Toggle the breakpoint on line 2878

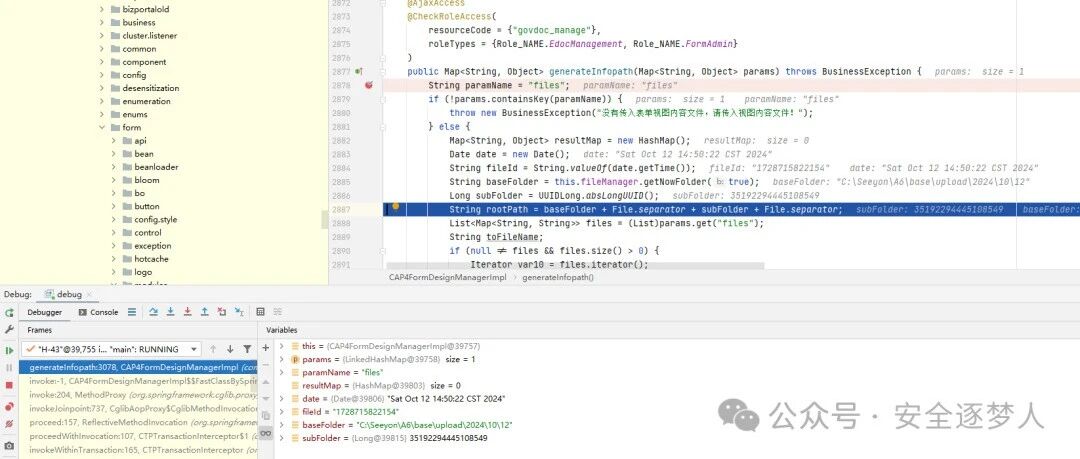(368, 85)
